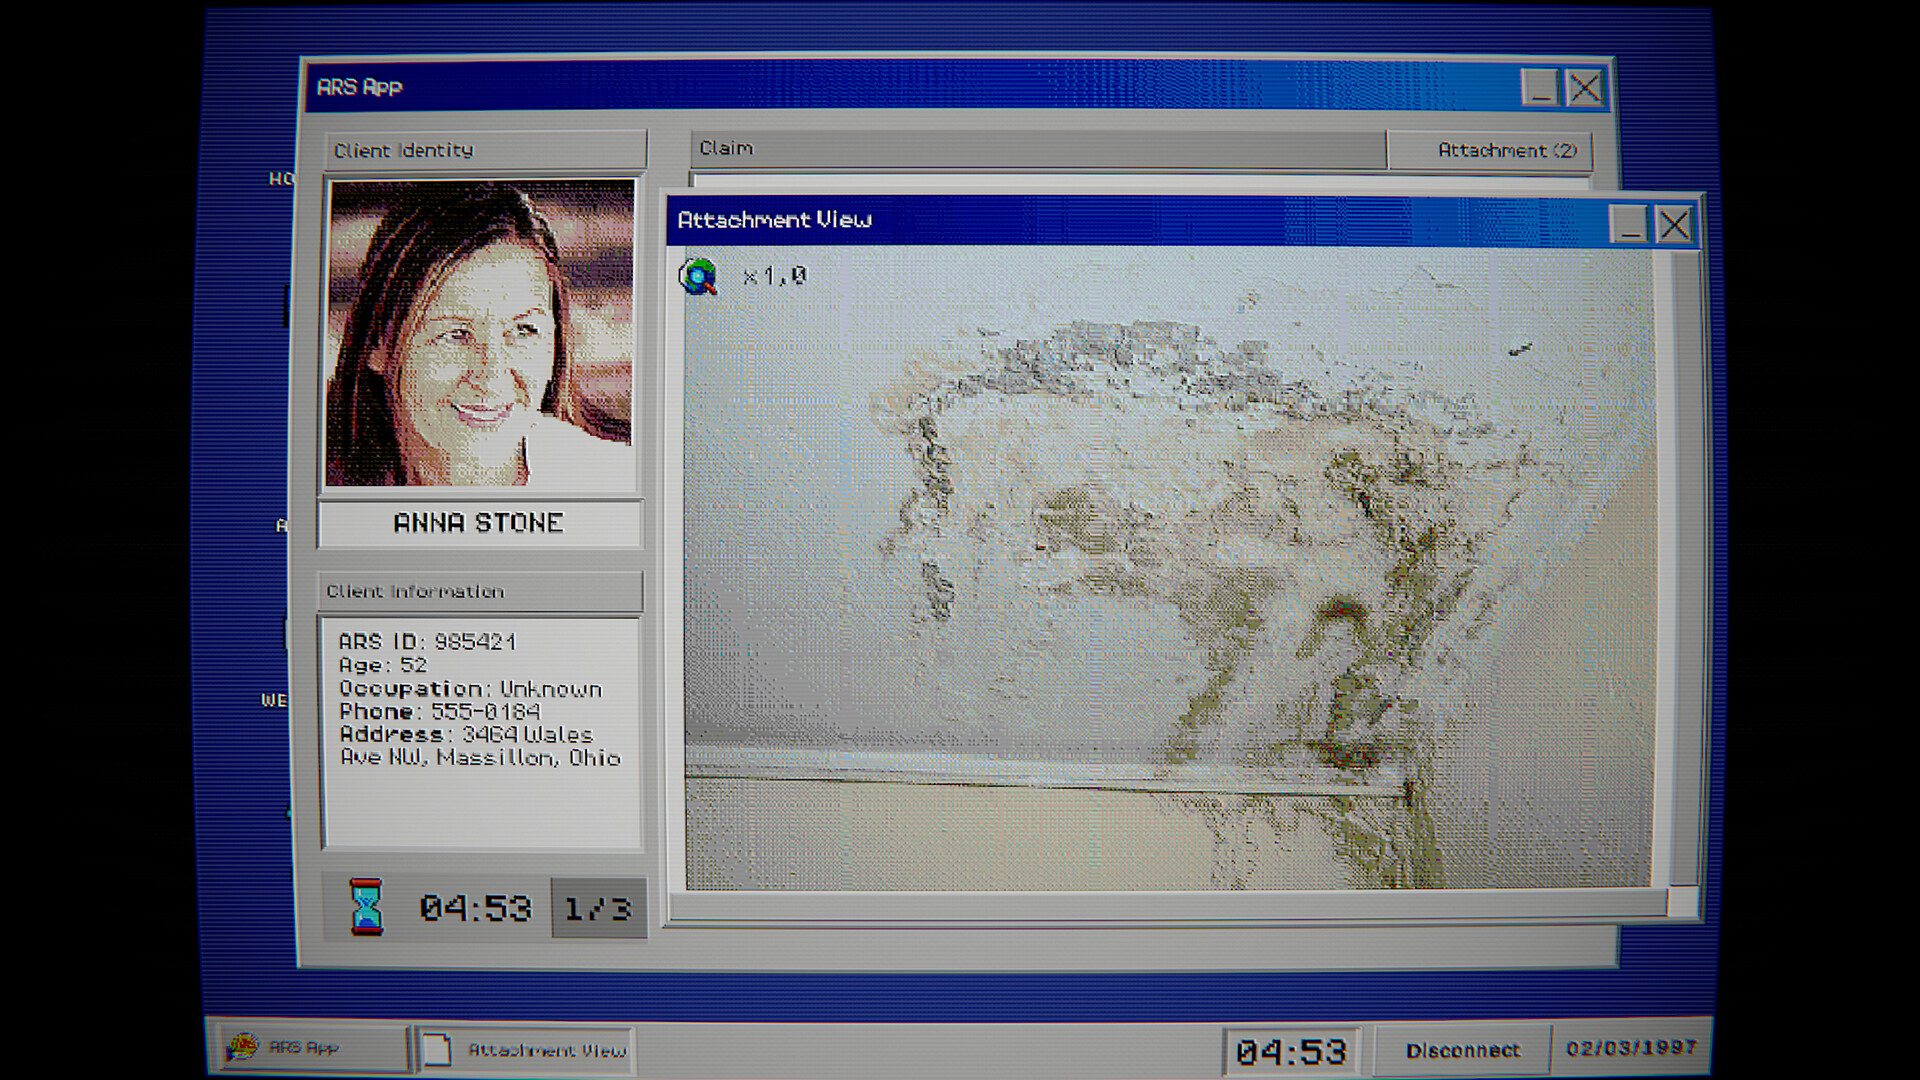The height and width of the screenshot is (1080, 1920).
Task: Click the ANNA STONE name label
Action: [x=479, y=523]
